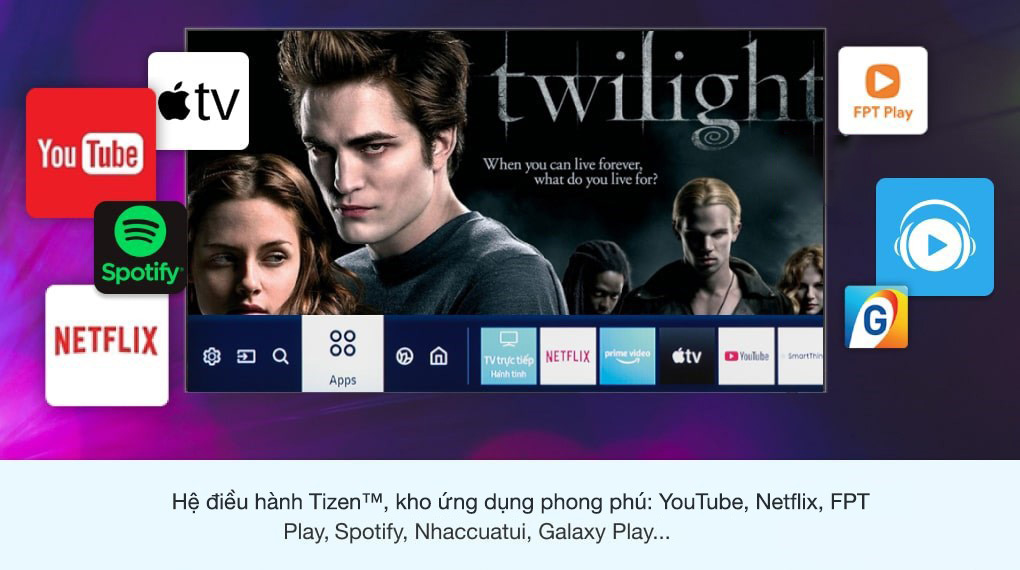1020x570 pixels.
Task: Launch Apple TV tile in TV bar
Action: tap(687, 356)
